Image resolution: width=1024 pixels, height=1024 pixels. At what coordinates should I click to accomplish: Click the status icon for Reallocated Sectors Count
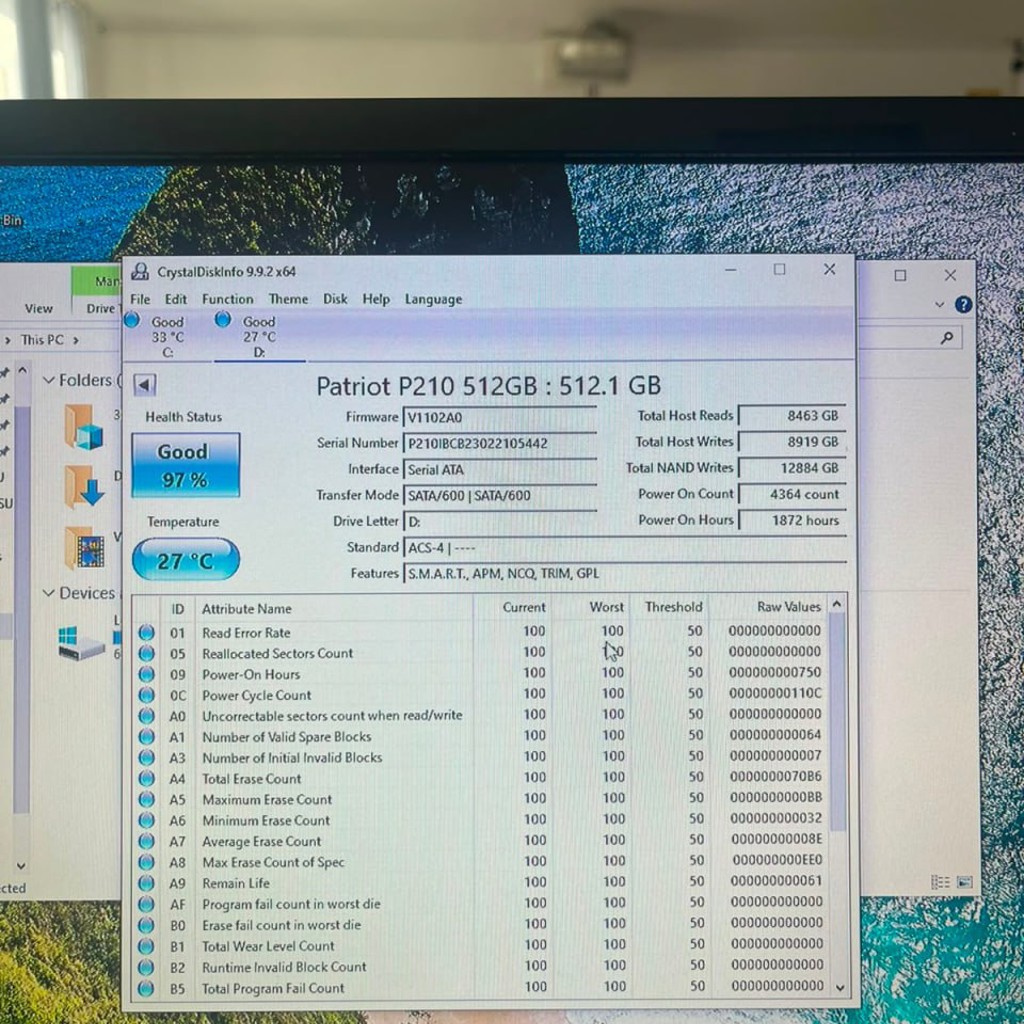146,653
